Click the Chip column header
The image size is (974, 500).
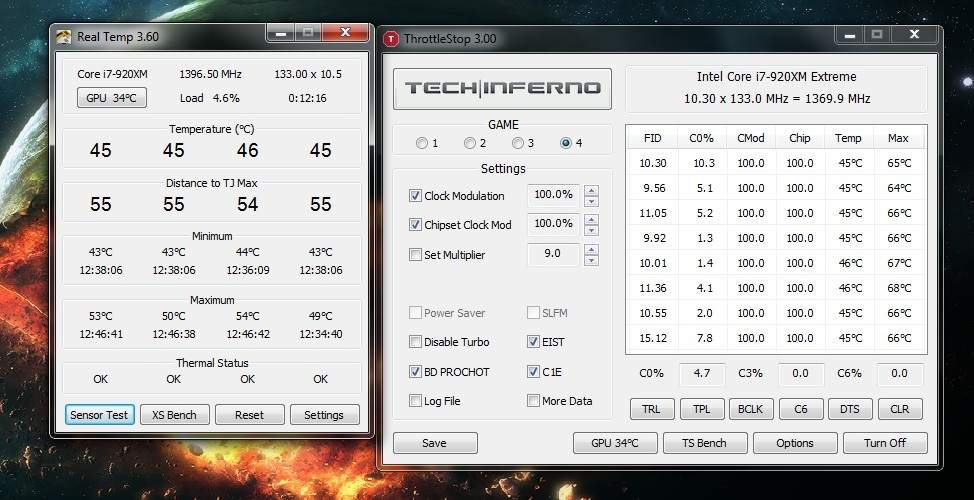[x=800, y=138]
